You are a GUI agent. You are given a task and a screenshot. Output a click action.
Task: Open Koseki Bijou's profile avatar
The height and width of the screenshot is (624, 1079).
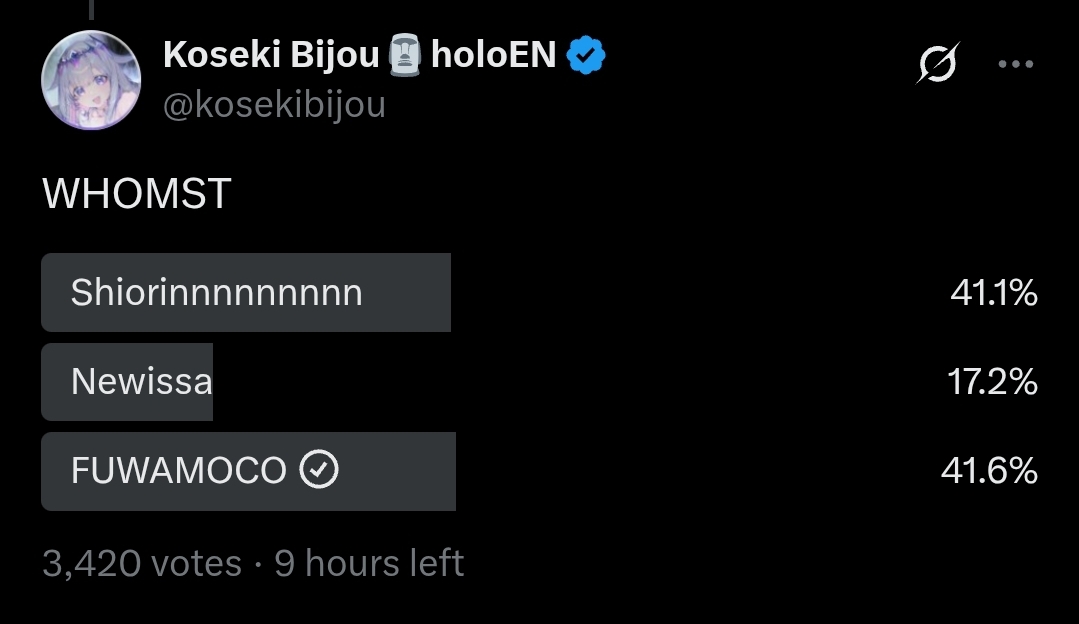point(91,80)
